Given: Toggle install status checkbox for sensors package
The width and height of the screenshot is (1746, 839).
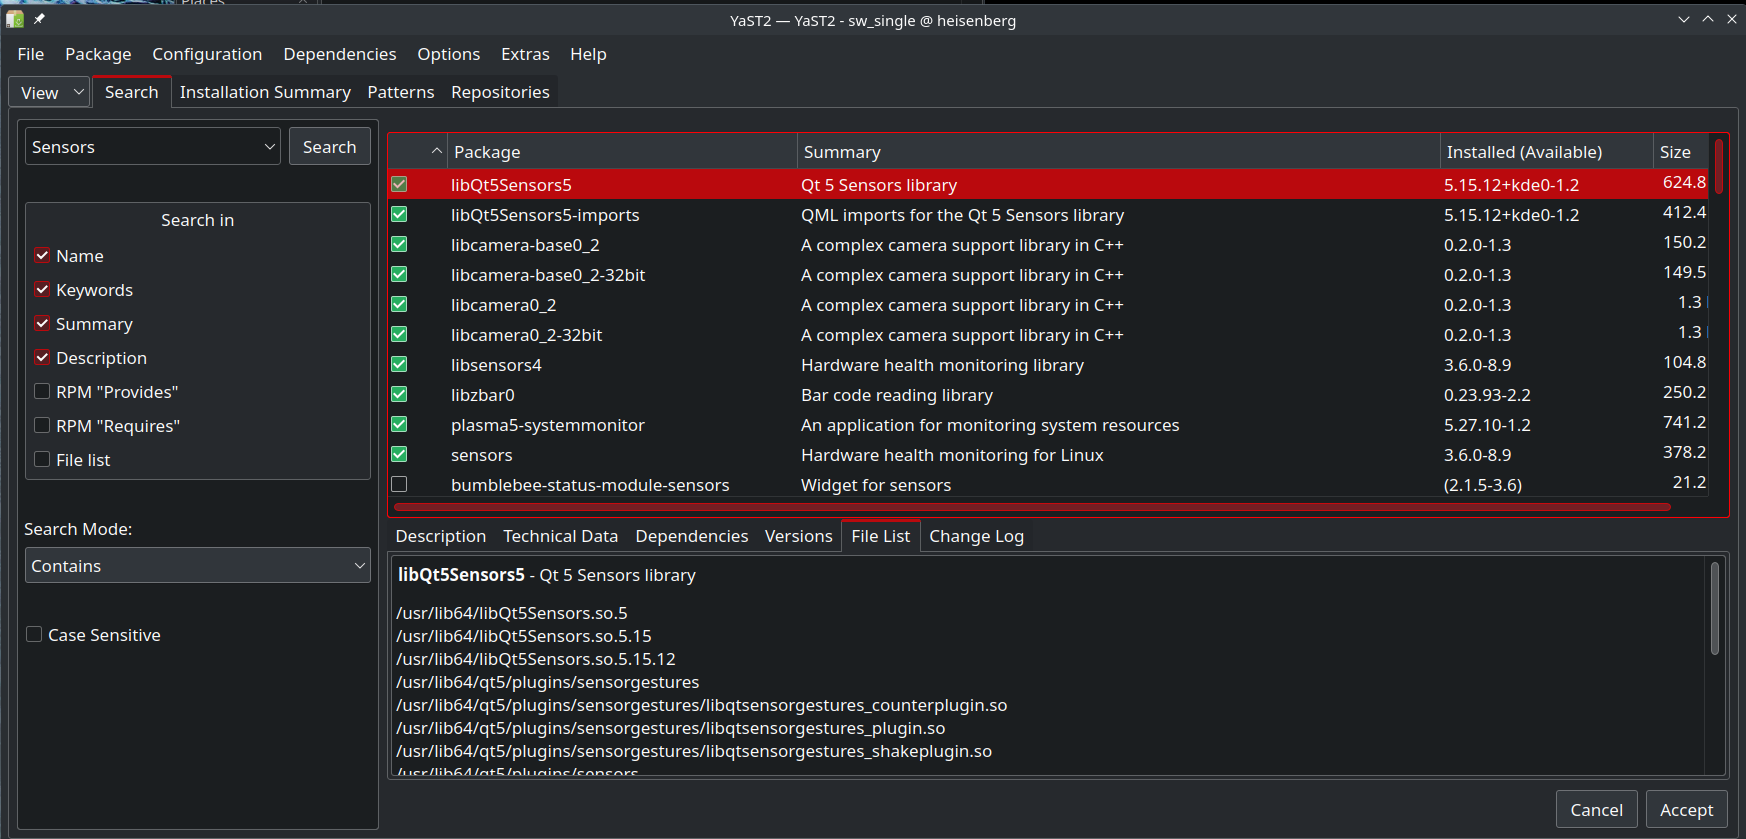Looking at the screenshot, I should pyautogui.click(x=399, y=454).
